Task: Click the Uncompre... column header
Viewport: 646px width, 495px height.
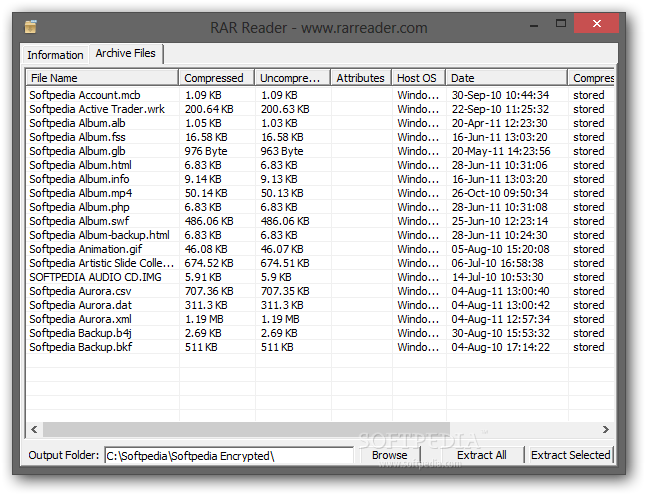Action: click(292, 78)
